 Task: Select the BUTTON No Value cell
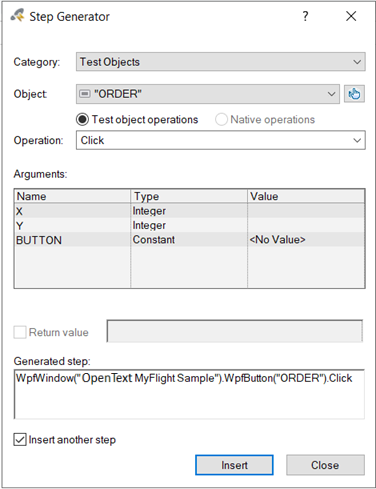(306, 240)
